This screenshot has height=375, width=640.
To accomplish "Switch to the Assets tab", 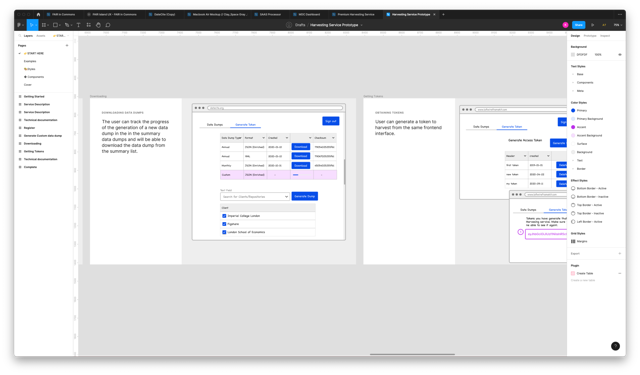I will coord(41,36).
